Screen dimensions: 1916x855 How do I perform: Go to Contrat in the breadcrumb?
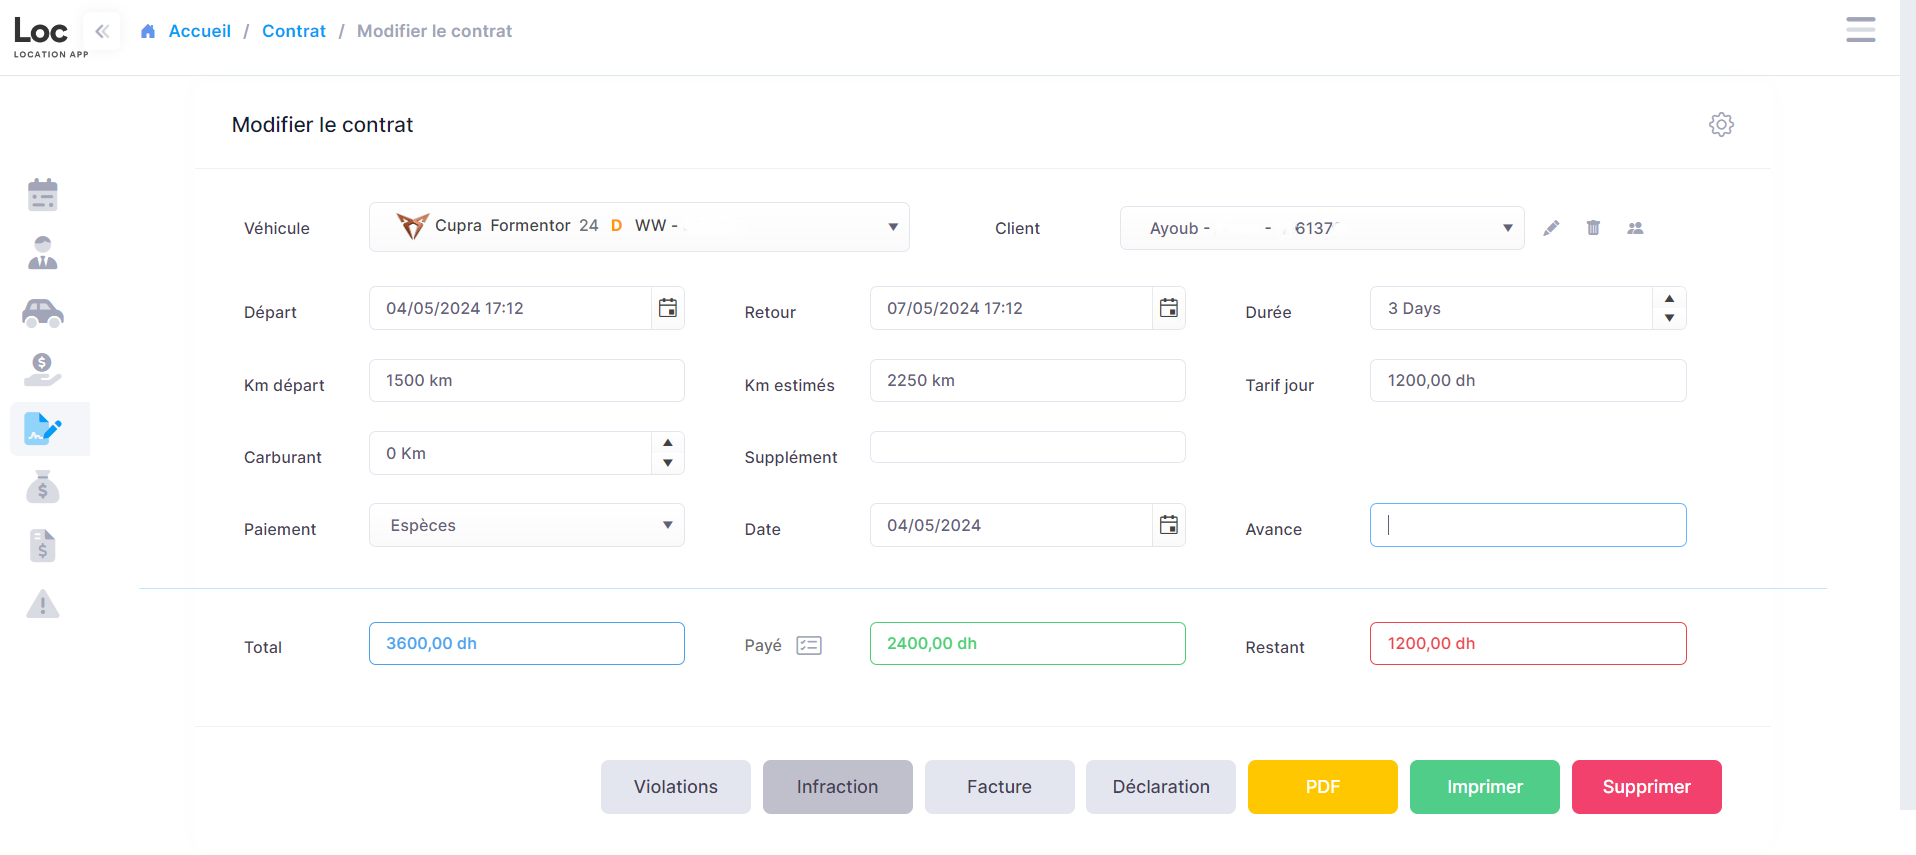pyautogui.click(x=293, y=31)
